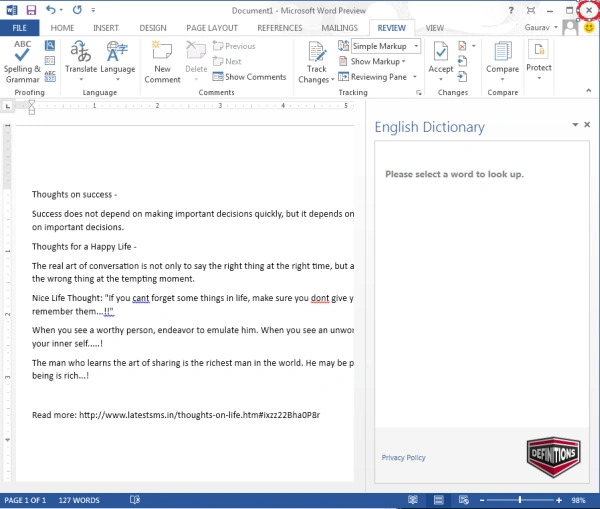The height and width of the screenshot is (509, 600).
Task: Open the Protect document button
Action: [539, 60]
